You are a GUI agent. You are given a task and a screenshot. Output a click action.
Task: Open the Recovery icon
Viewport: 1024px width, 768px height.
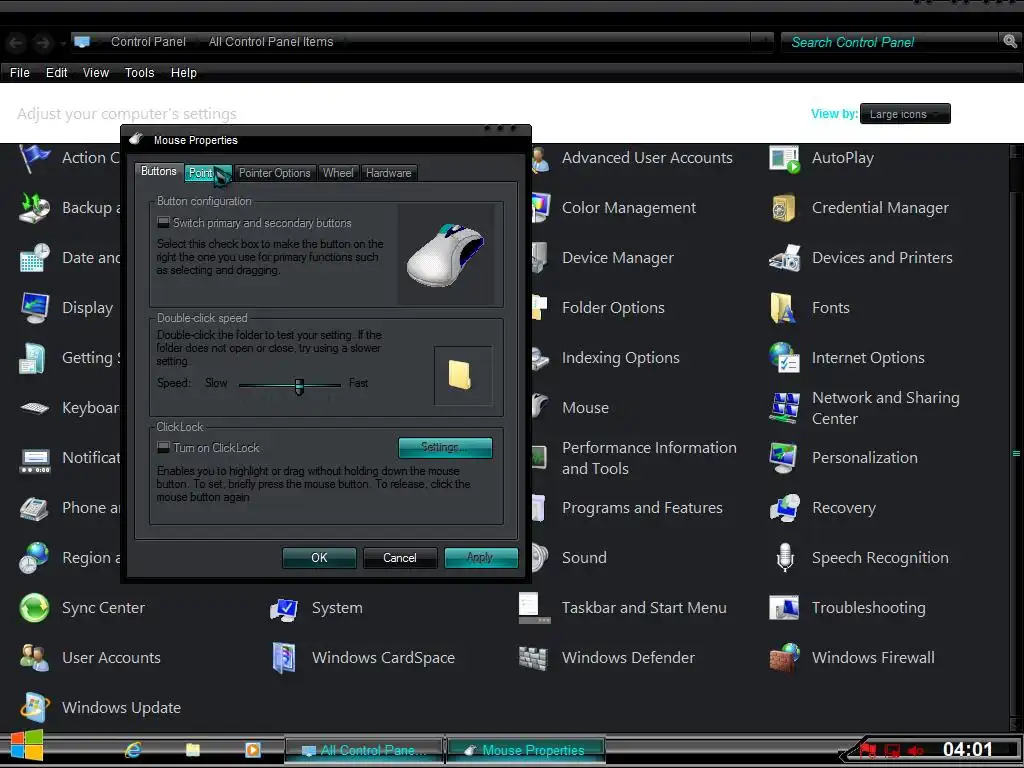784,508
